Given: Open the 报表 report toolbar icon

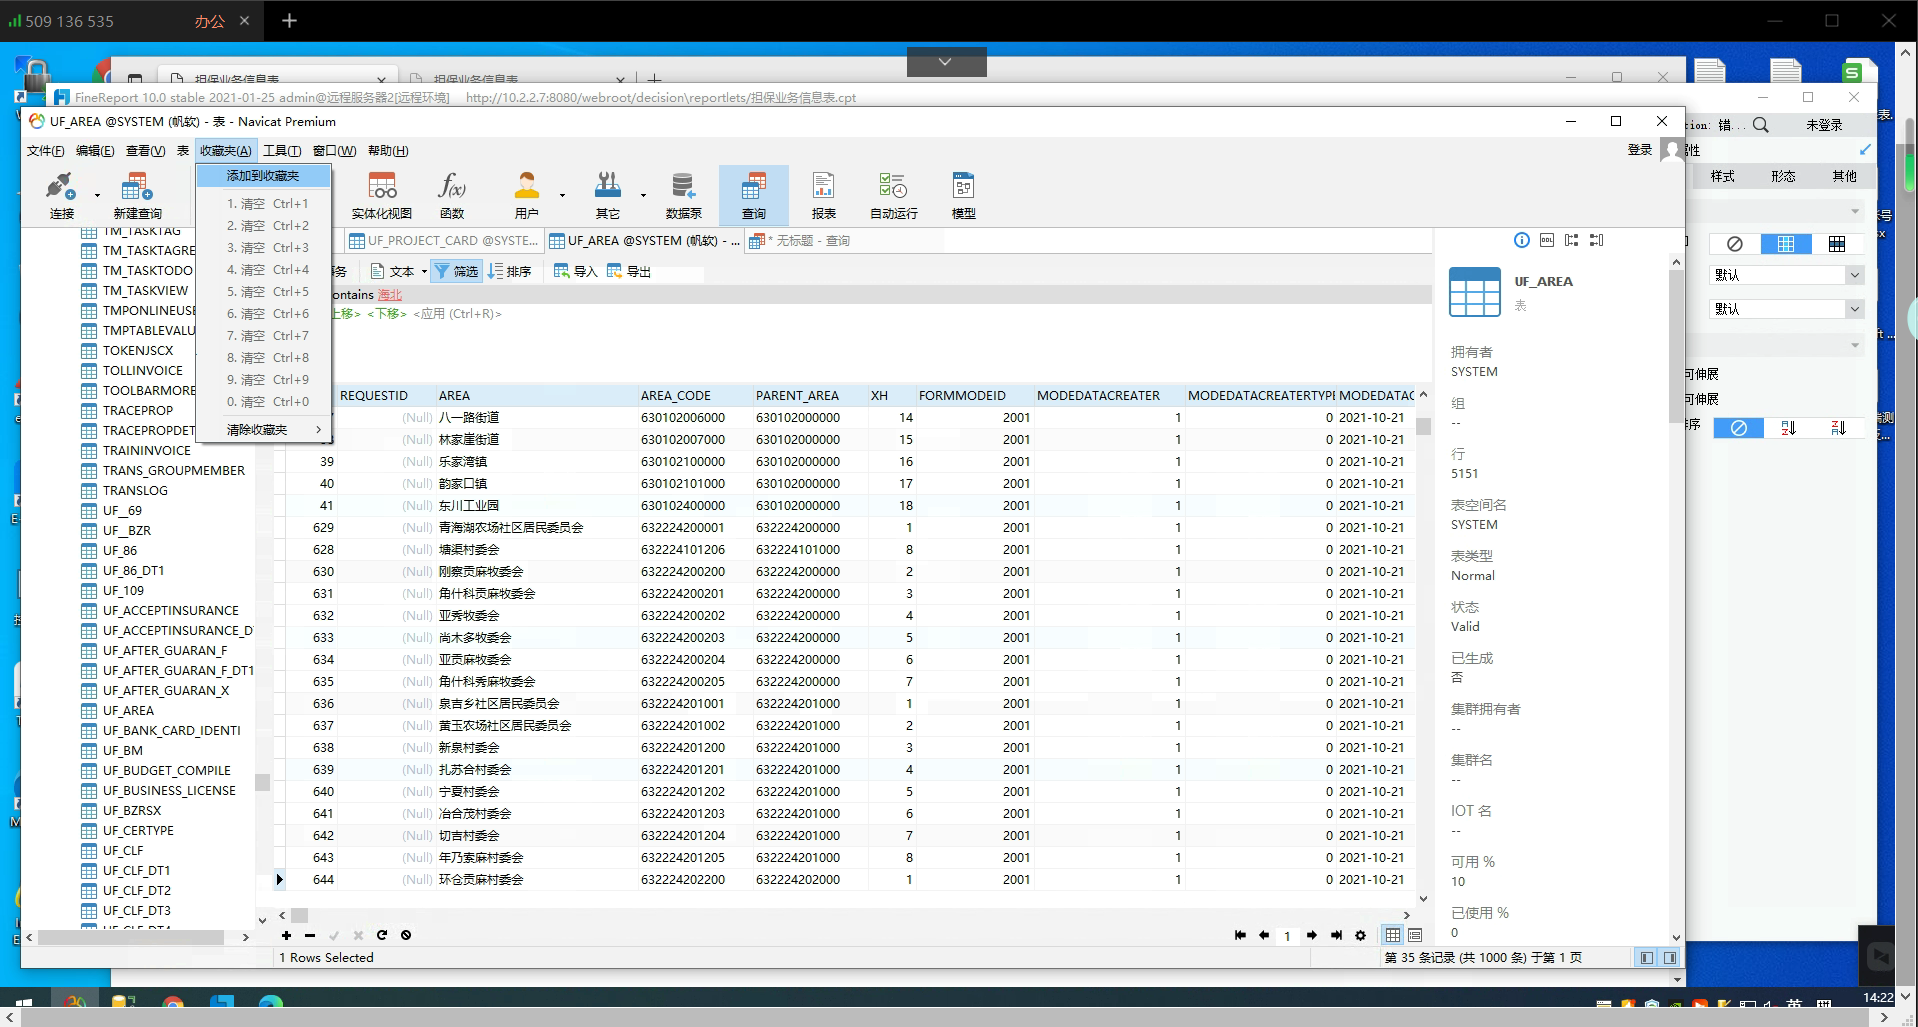Looking at the screenshot, I should (823, 195).
